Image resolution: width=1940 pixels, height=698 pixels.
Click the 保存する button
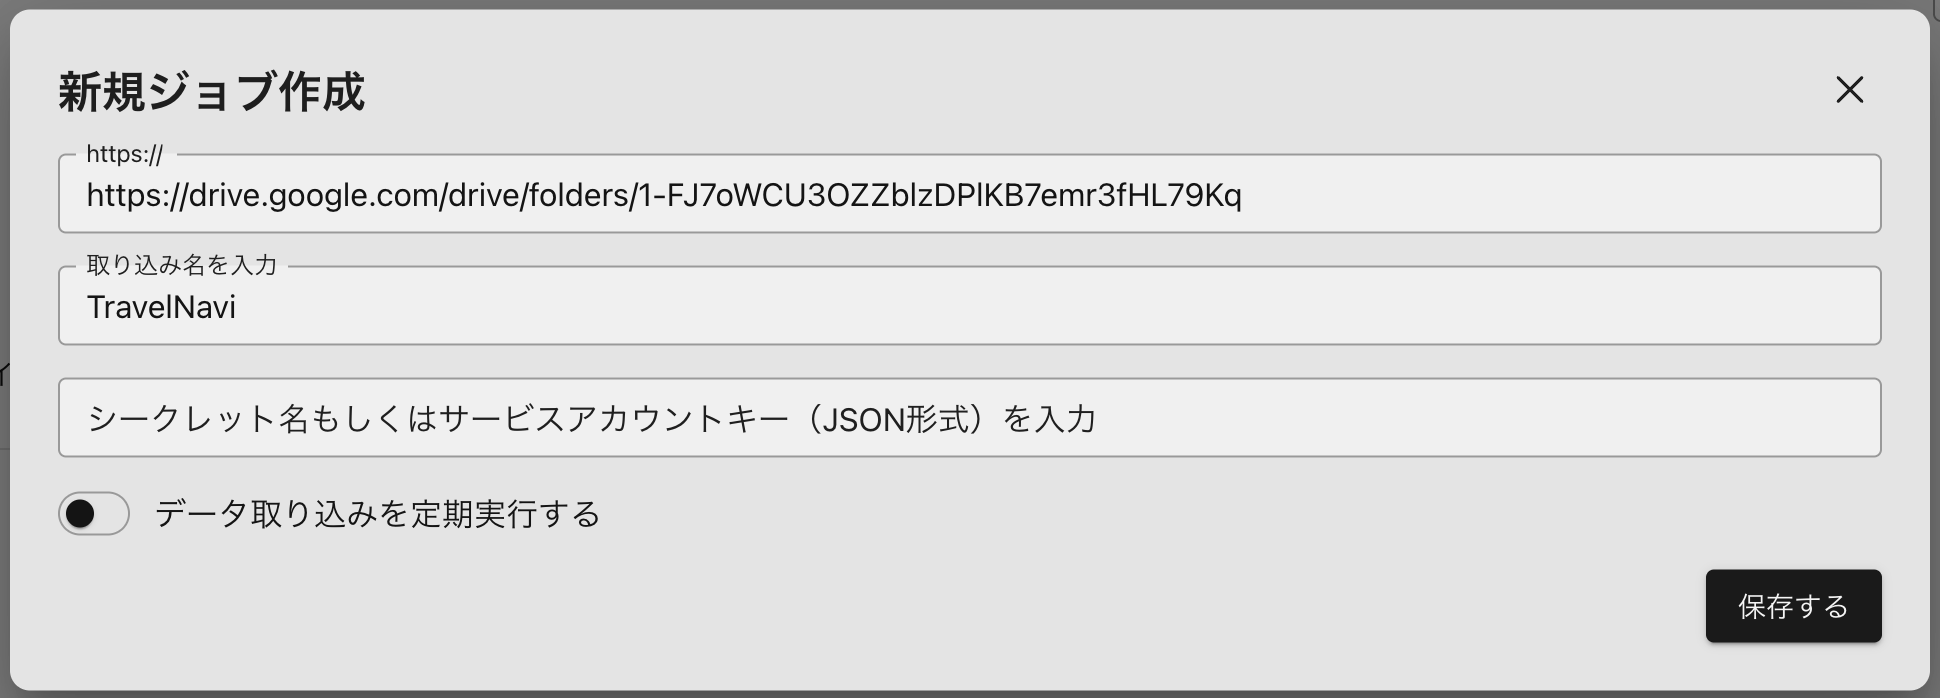(1793, 606)
